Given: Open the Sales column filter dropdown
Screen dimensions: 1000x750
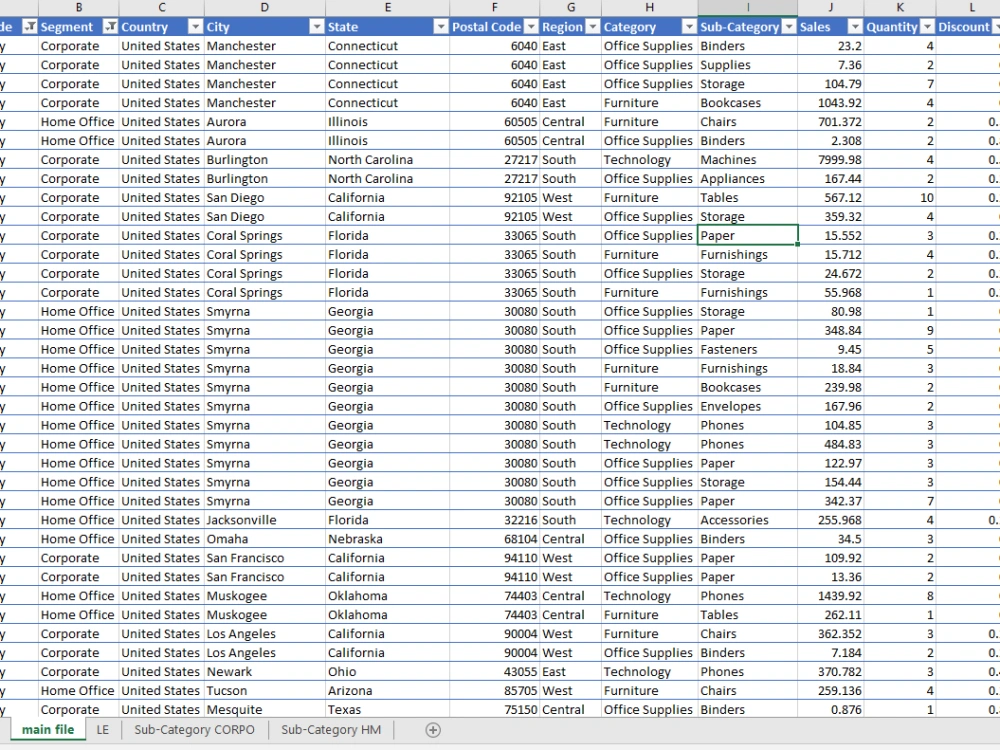Looking at the screenshot, I should pos(855,27).
